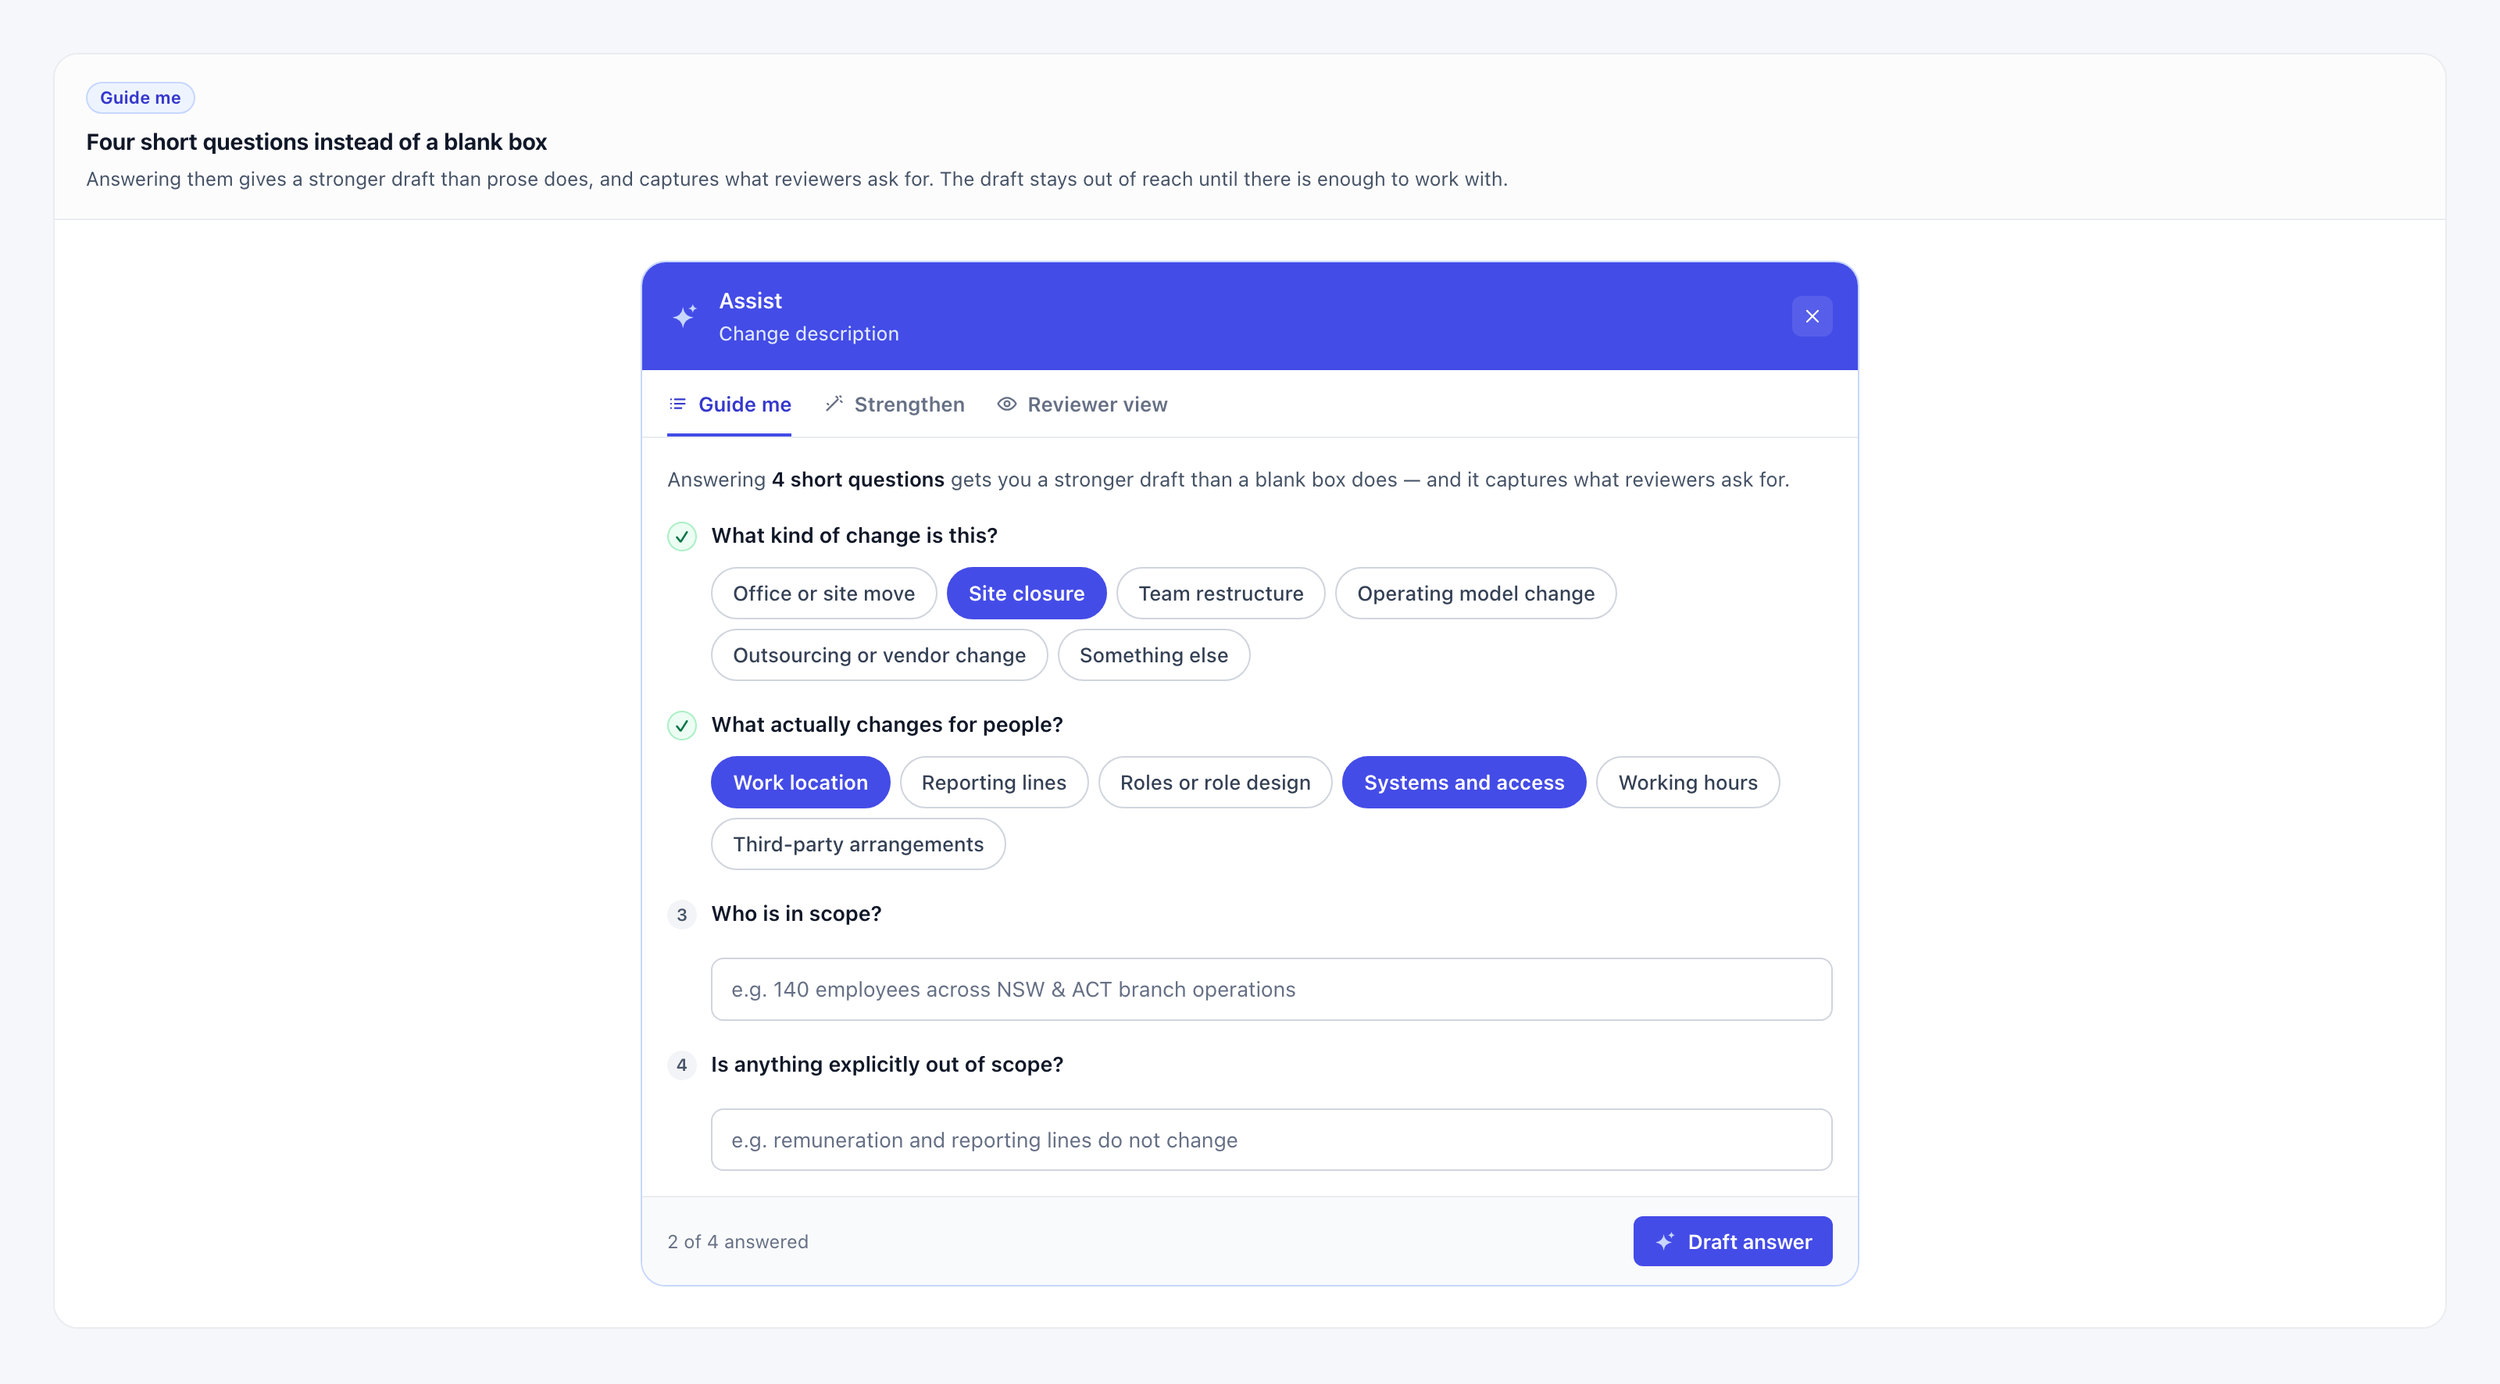Screen dimensions: 2500x1384
Task: Click green checkmark beside change kind question
Action: tap(681, 536)
